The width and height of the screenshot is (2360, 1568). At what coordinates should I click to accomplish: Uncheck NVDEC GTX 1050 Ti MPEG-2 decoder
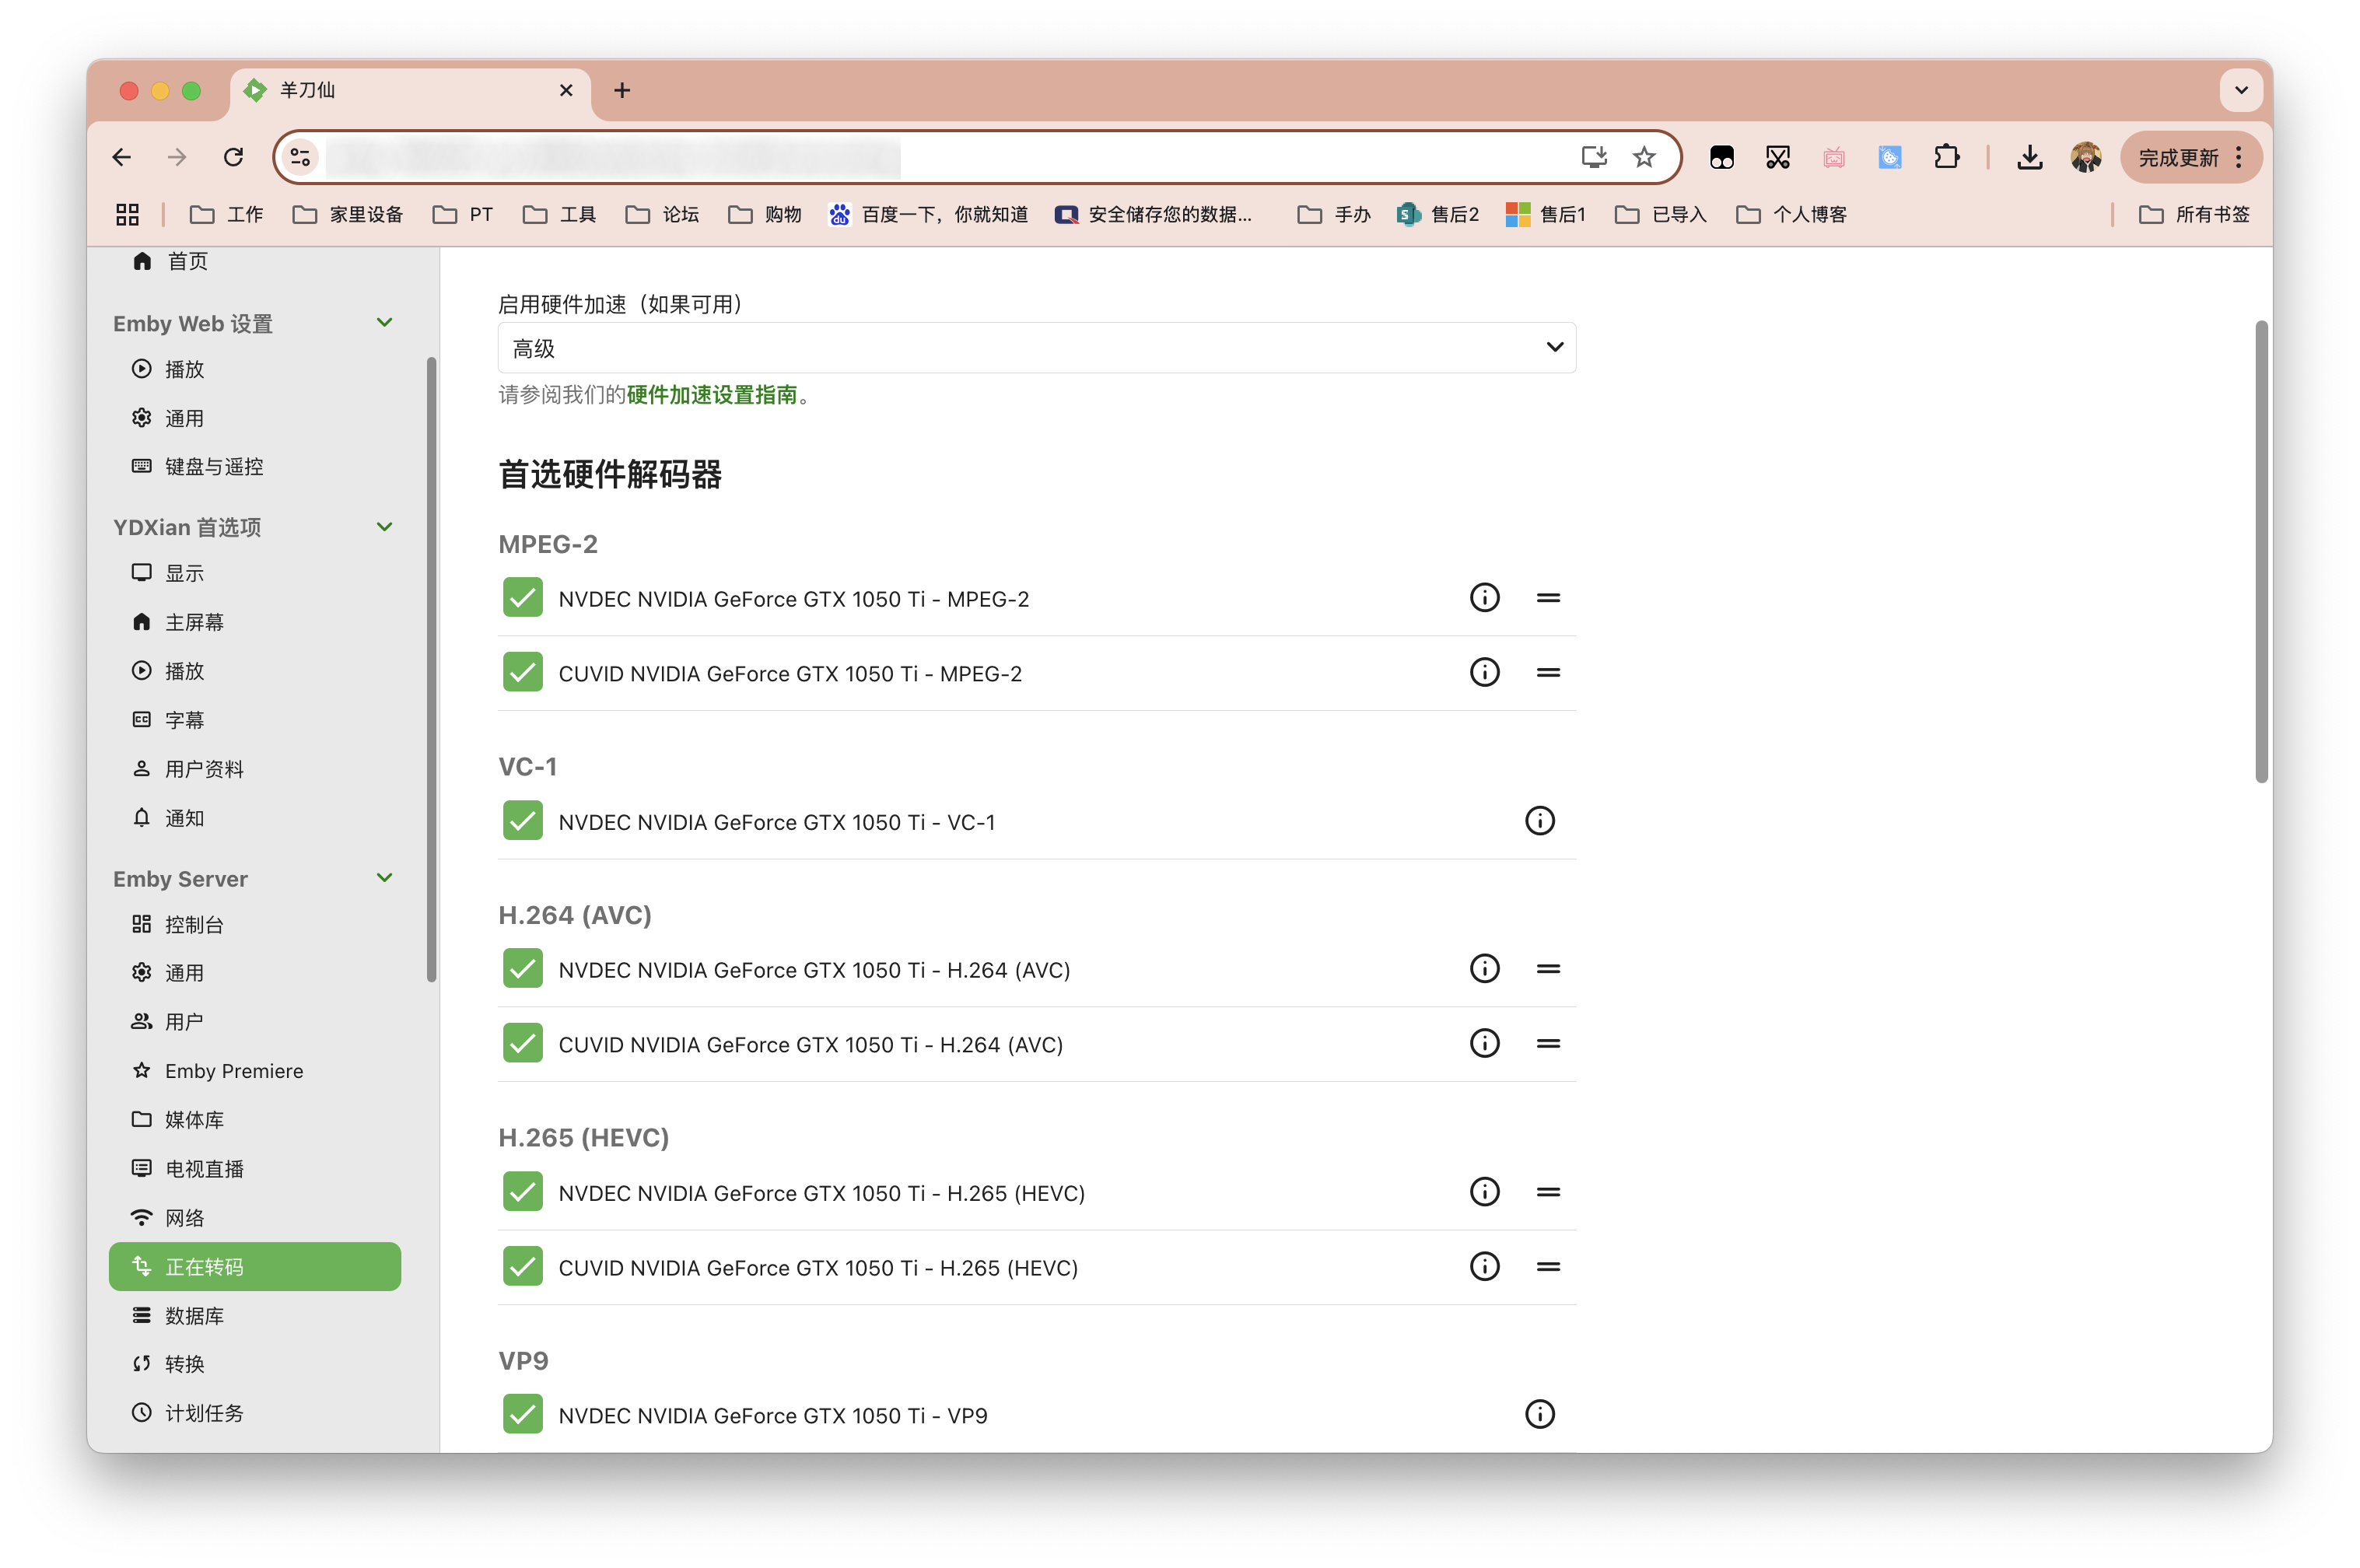pyautogui.click(x=523, y=598)
